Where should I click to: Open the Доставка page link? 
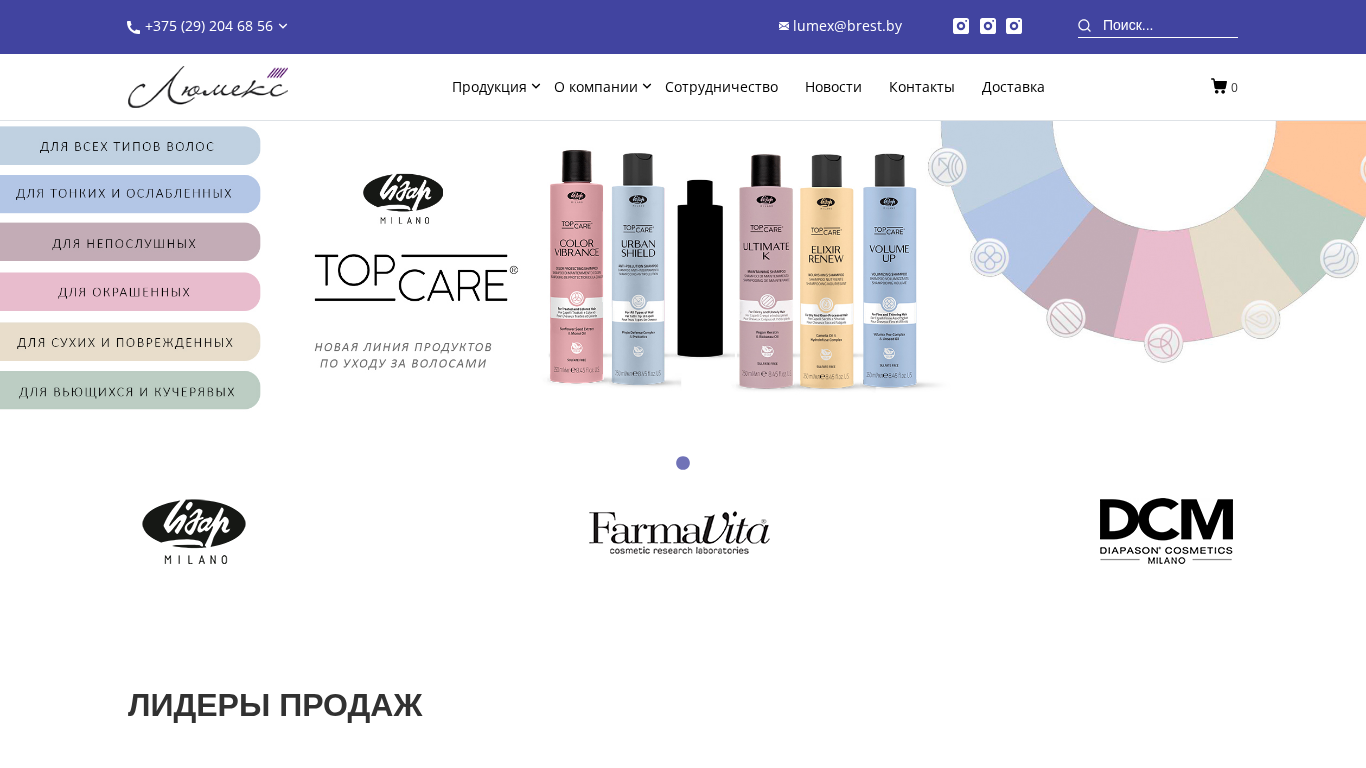tap(1013, 87)
